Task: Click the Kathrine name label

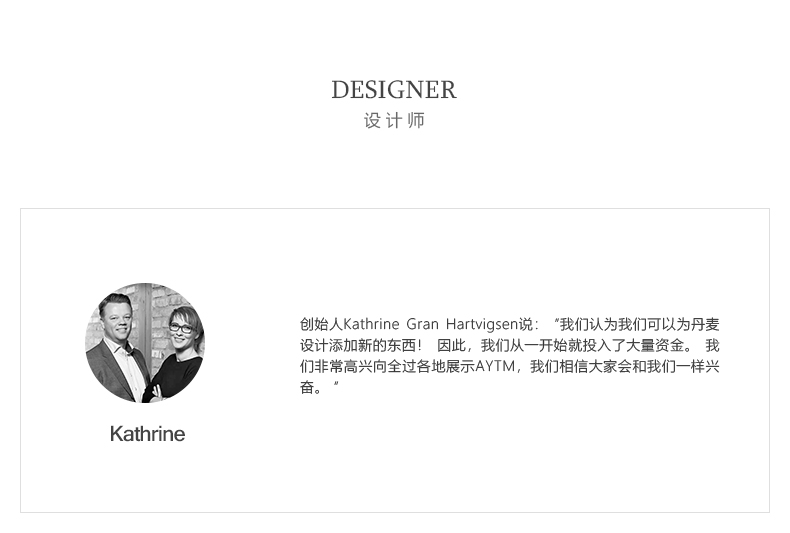Action: coord(147,434)
